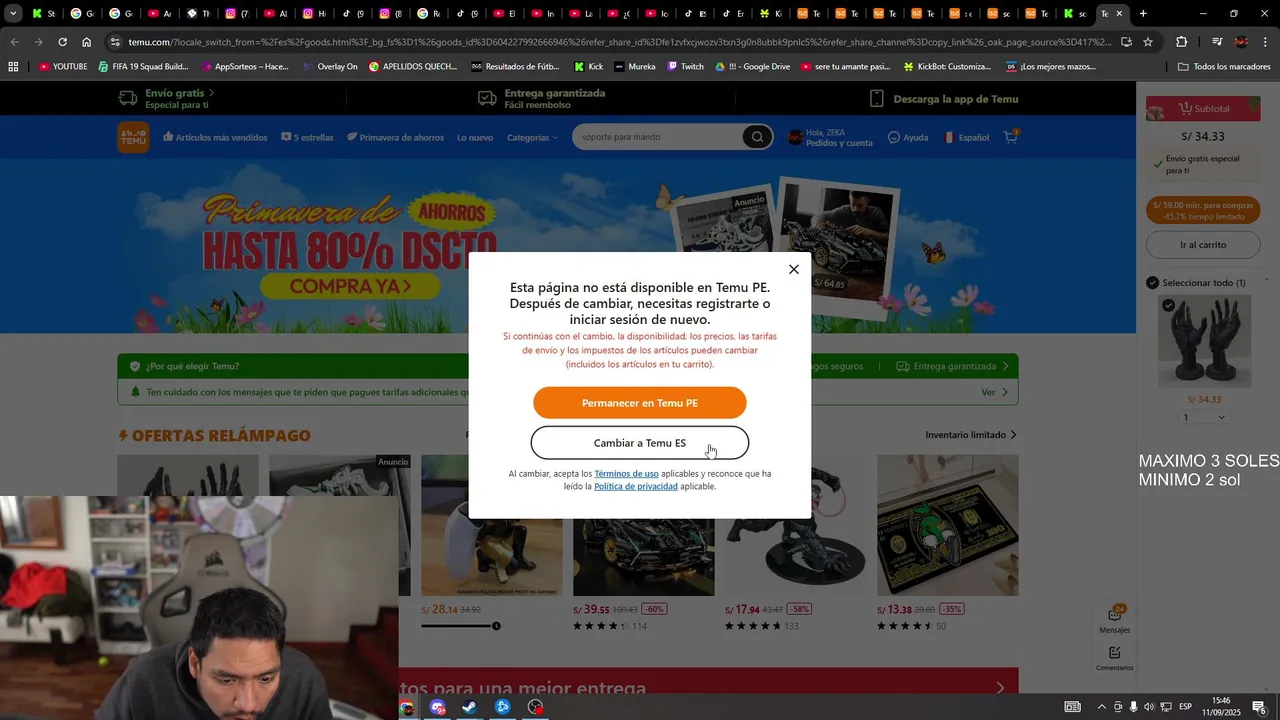1280x720 pixels.
Task: Switch to the first 'St' browser tab
Action: point(44,14)
